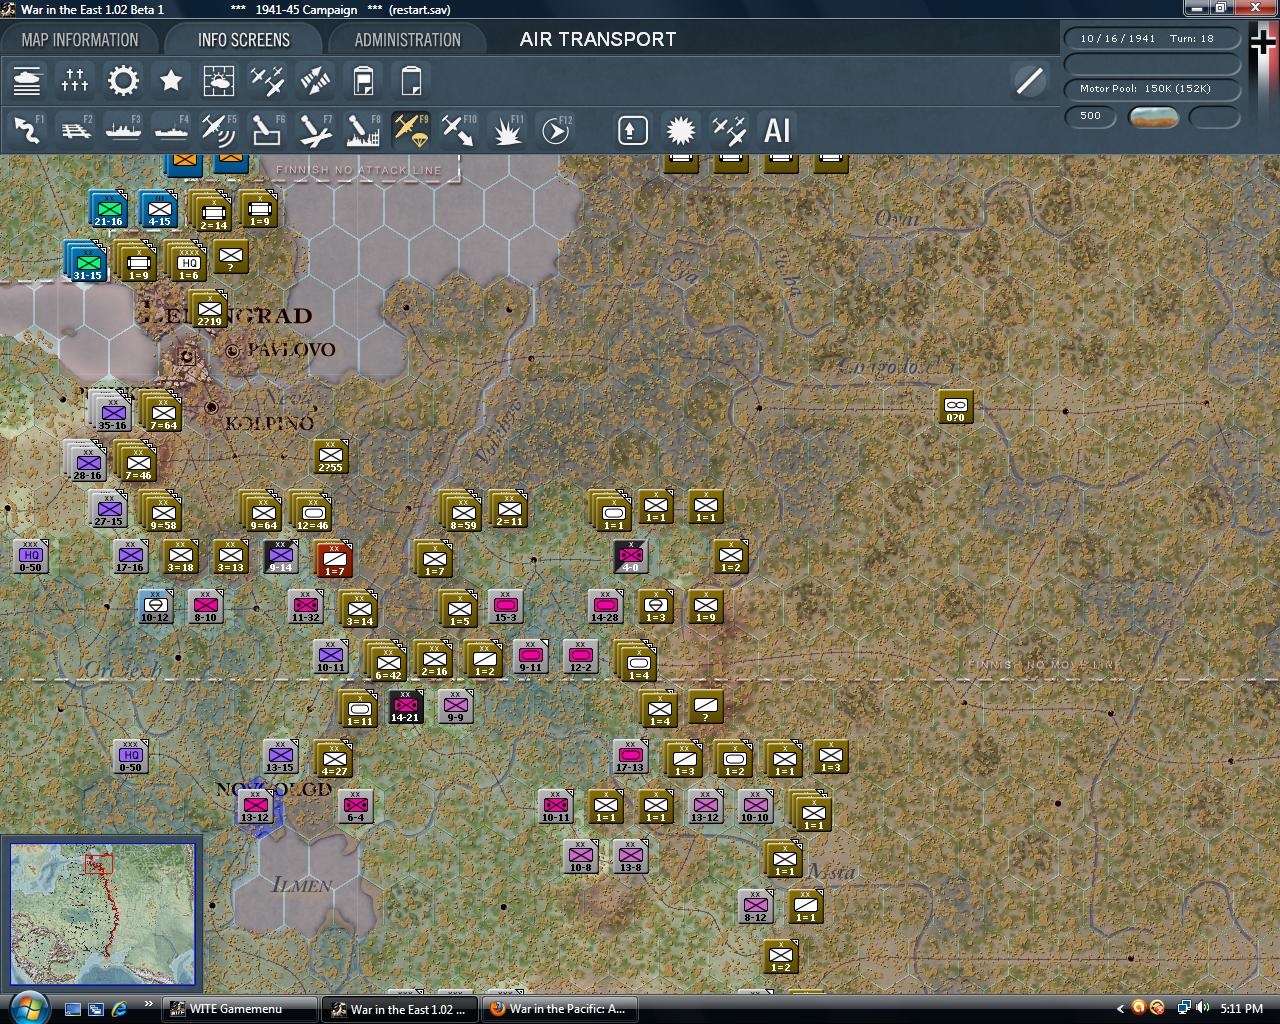Click the AI button
1280x1024 pixels.
pyautogui.click(x=777, y=130)
